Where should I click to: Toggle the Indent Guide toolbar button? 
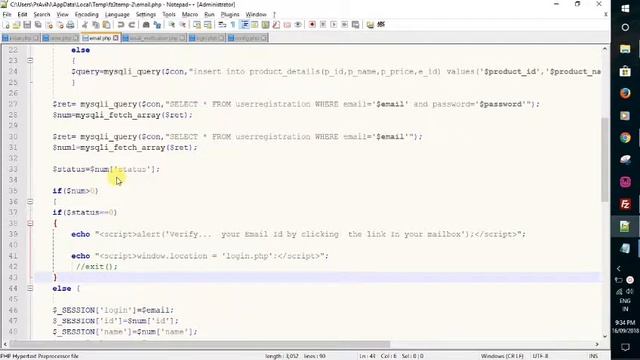pos(244,25)
